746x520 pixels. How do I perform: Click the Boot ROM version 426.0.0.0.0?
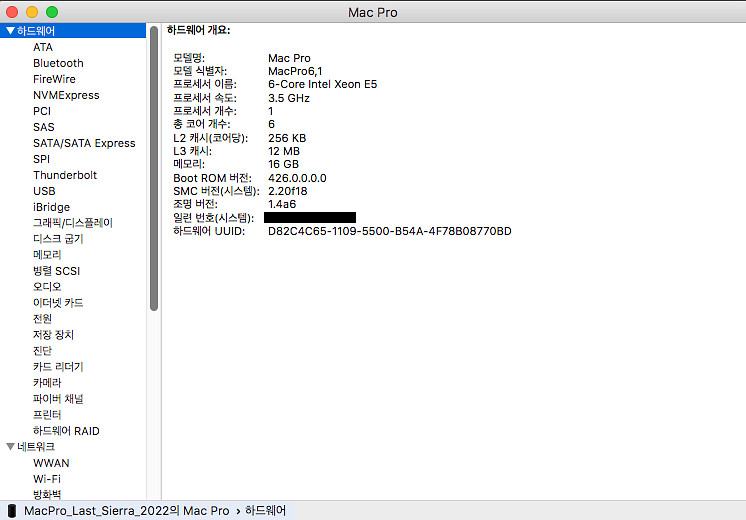coord(297,178)
